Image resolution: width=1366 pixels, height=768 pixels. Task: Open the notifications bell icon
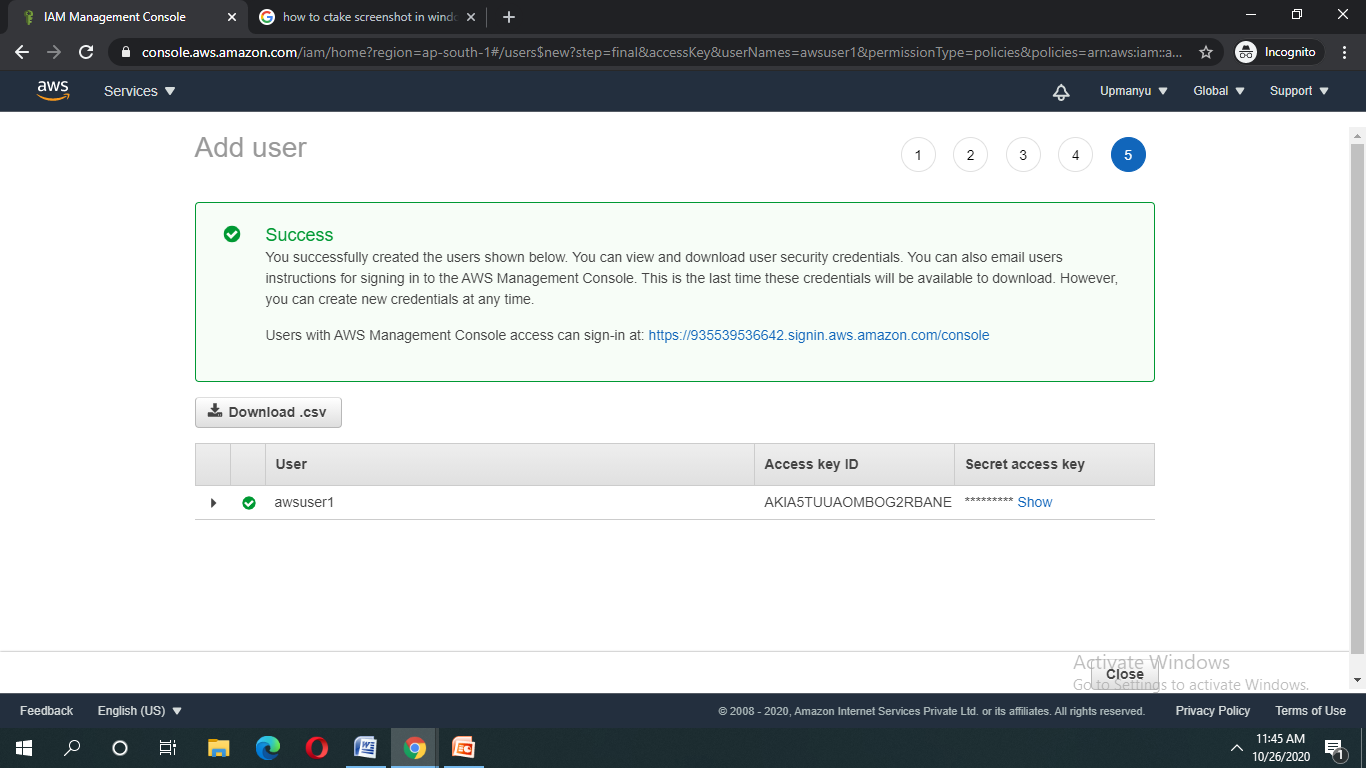pyautogui.click(x=1061, y=91)
